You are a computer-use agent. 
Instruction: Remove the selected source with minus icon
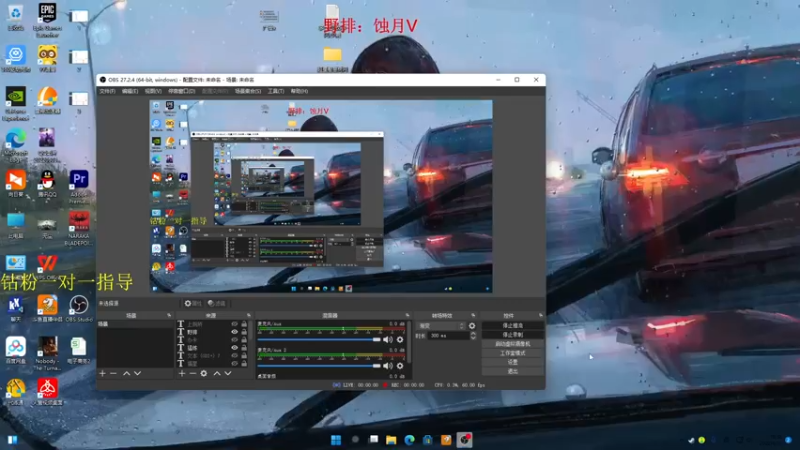192,373
